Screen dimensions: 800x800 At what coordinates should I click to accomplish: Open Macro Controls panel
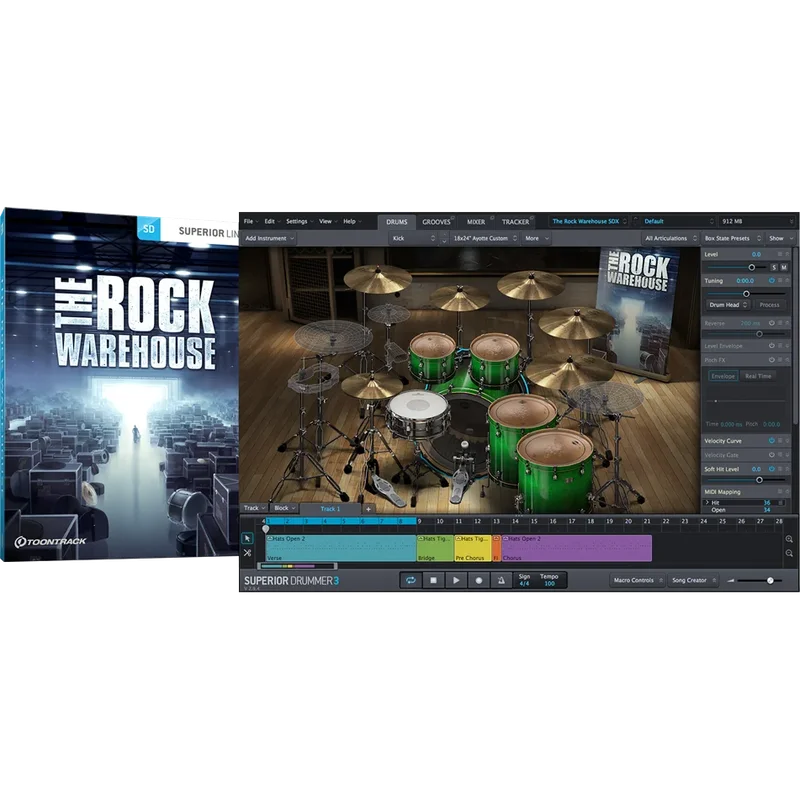pos(638,580)
